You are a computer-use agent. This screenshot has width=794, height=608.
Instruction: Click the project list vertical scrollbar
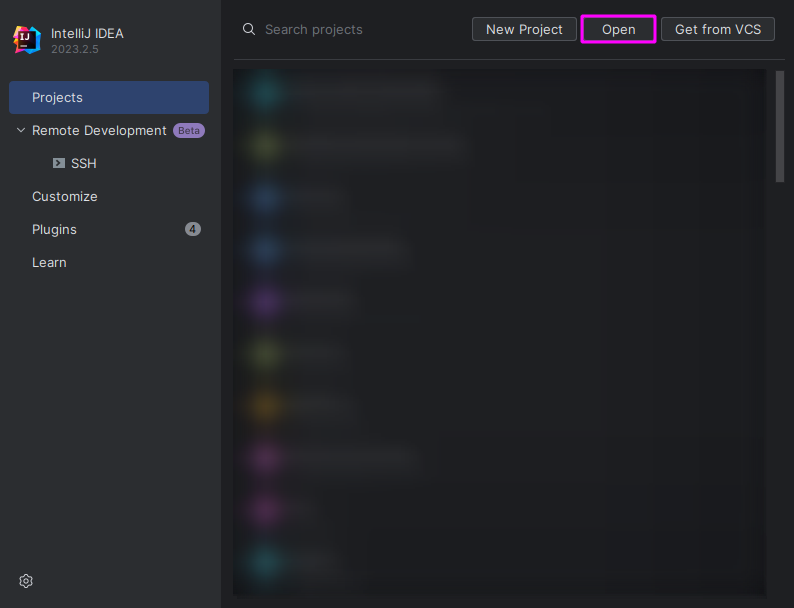tap(780, 127)
